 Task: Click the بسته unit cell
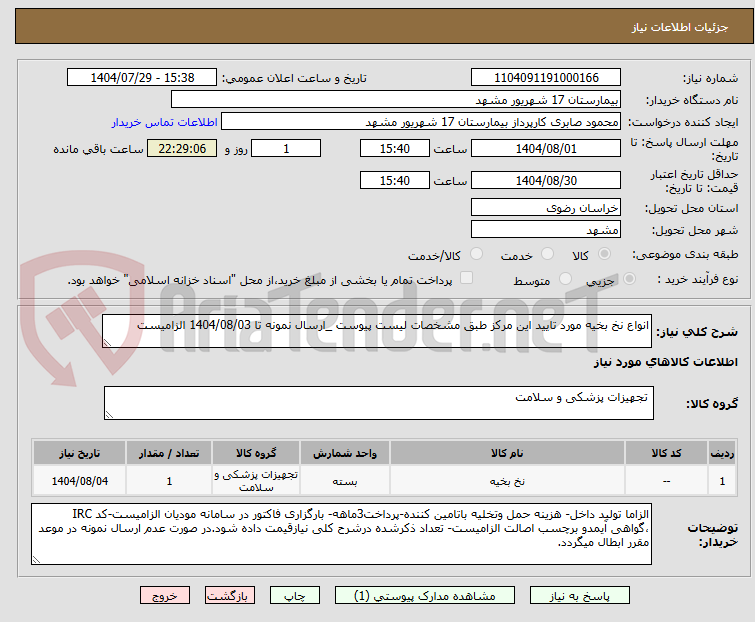pos(345,481)
